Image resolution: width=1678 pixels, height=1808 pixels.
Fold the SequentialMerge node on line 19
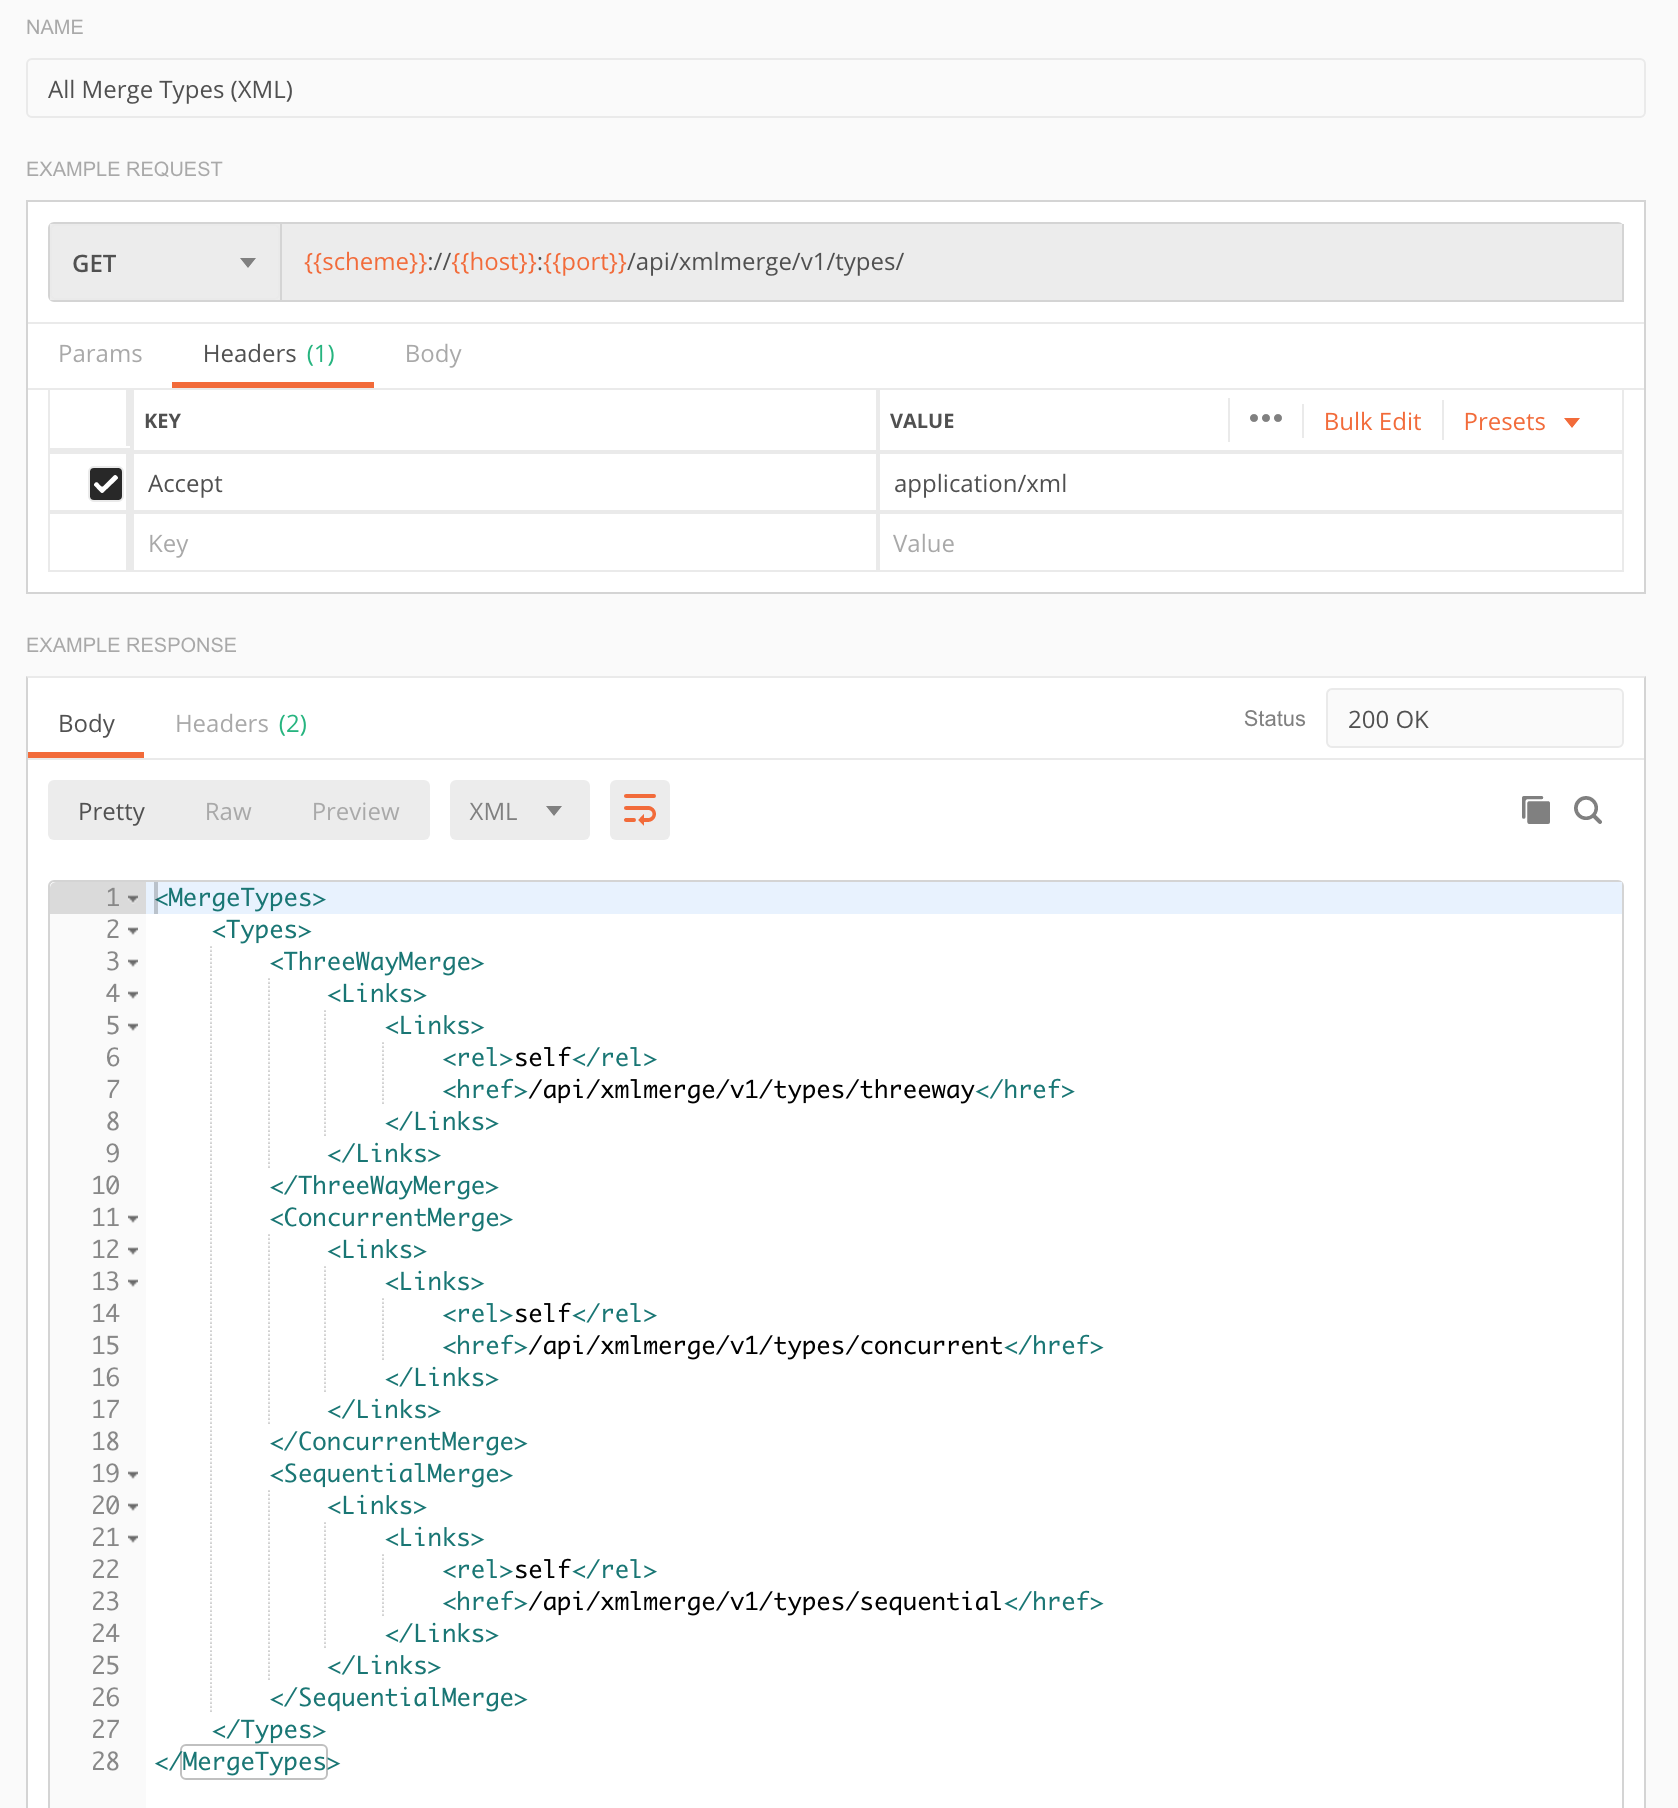click(133, 1475)
